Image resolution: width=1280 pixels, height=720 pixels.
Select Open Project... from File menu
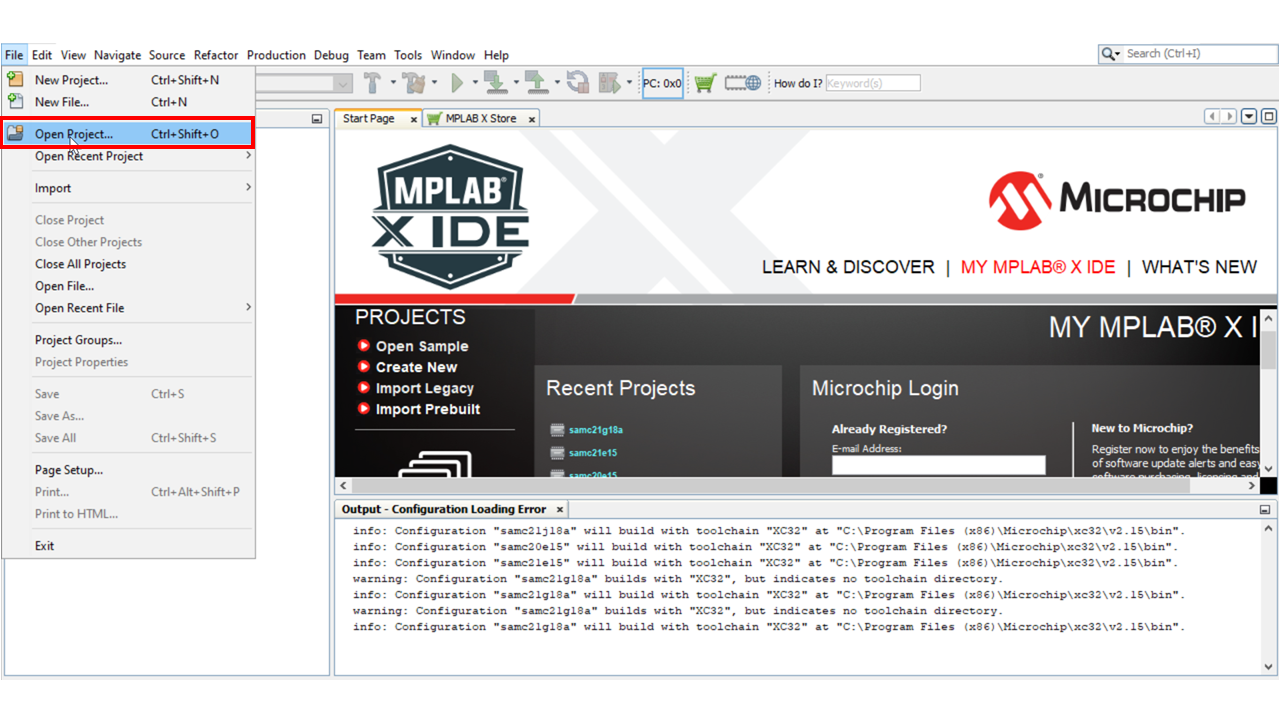tap(74, 134)
